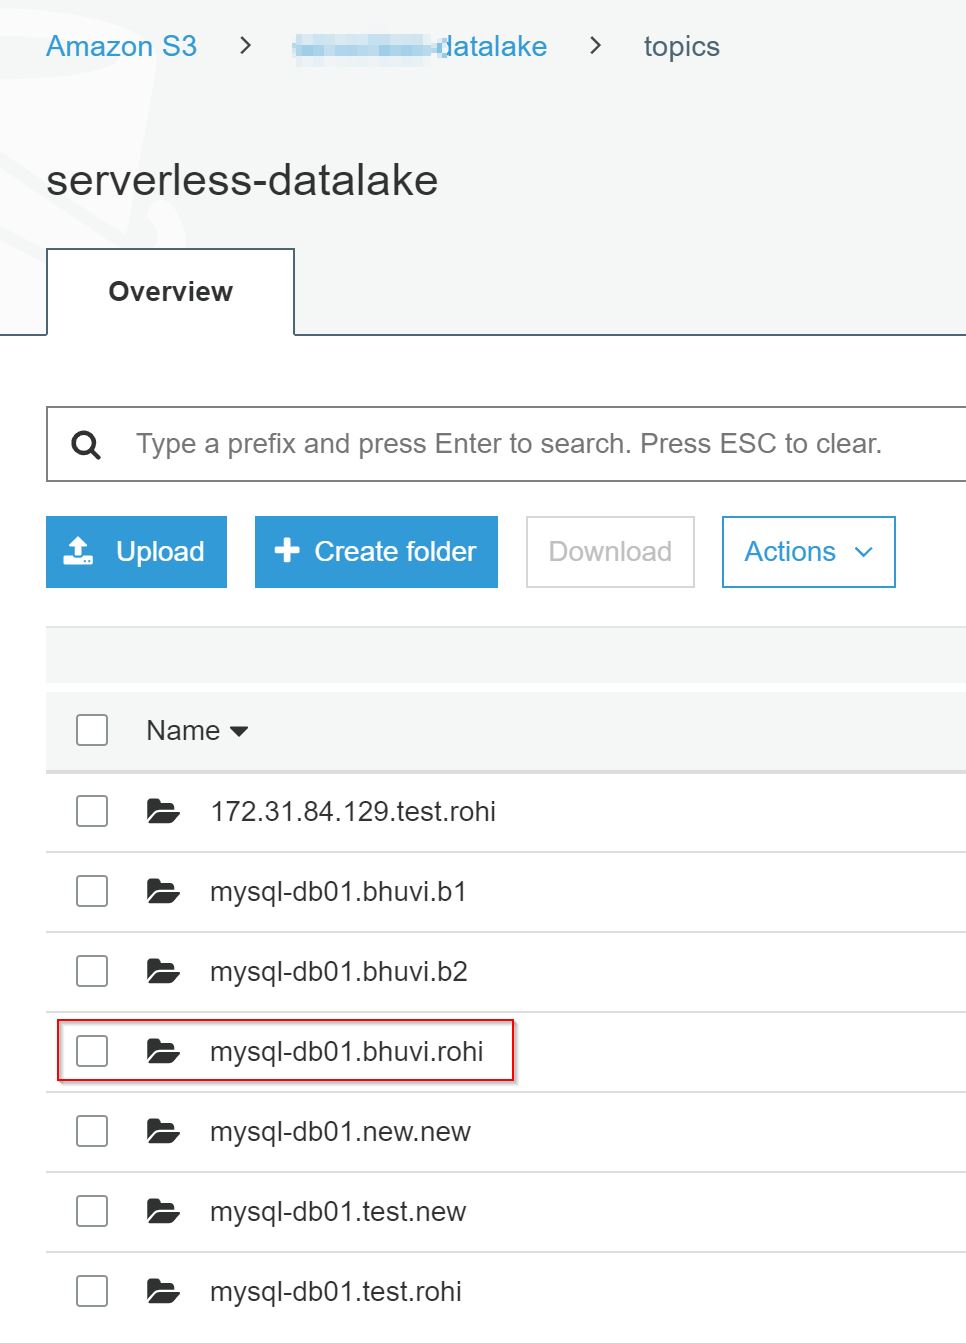Viewport: 966px width, 1343px height.
Task: Click folder icon for mysql-db01.test.rohi
Action: pos(163,1291)
